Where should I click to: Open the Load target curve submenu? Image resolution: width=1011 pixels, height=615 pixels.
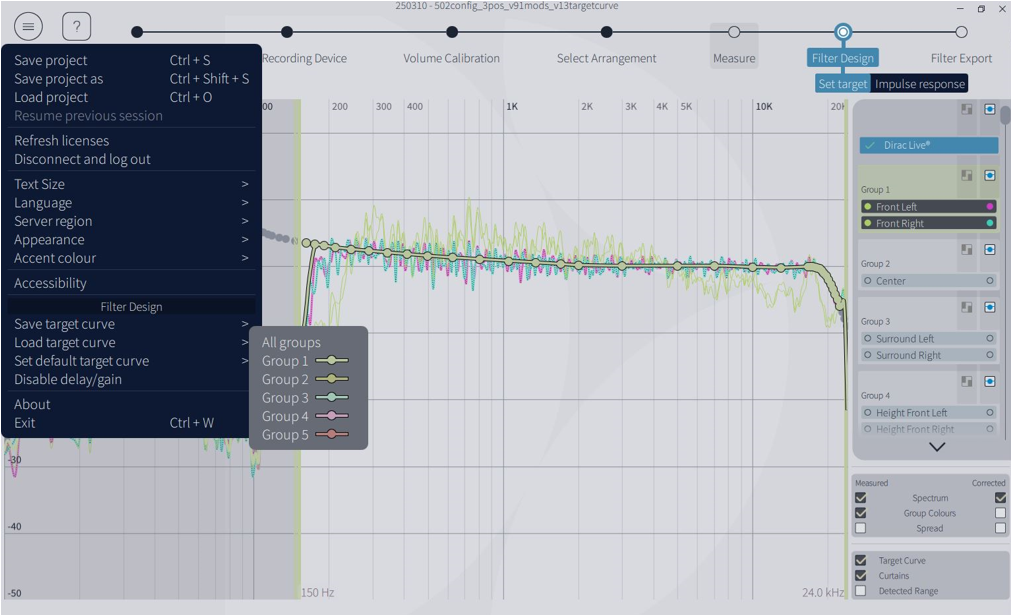pos(132,343)
